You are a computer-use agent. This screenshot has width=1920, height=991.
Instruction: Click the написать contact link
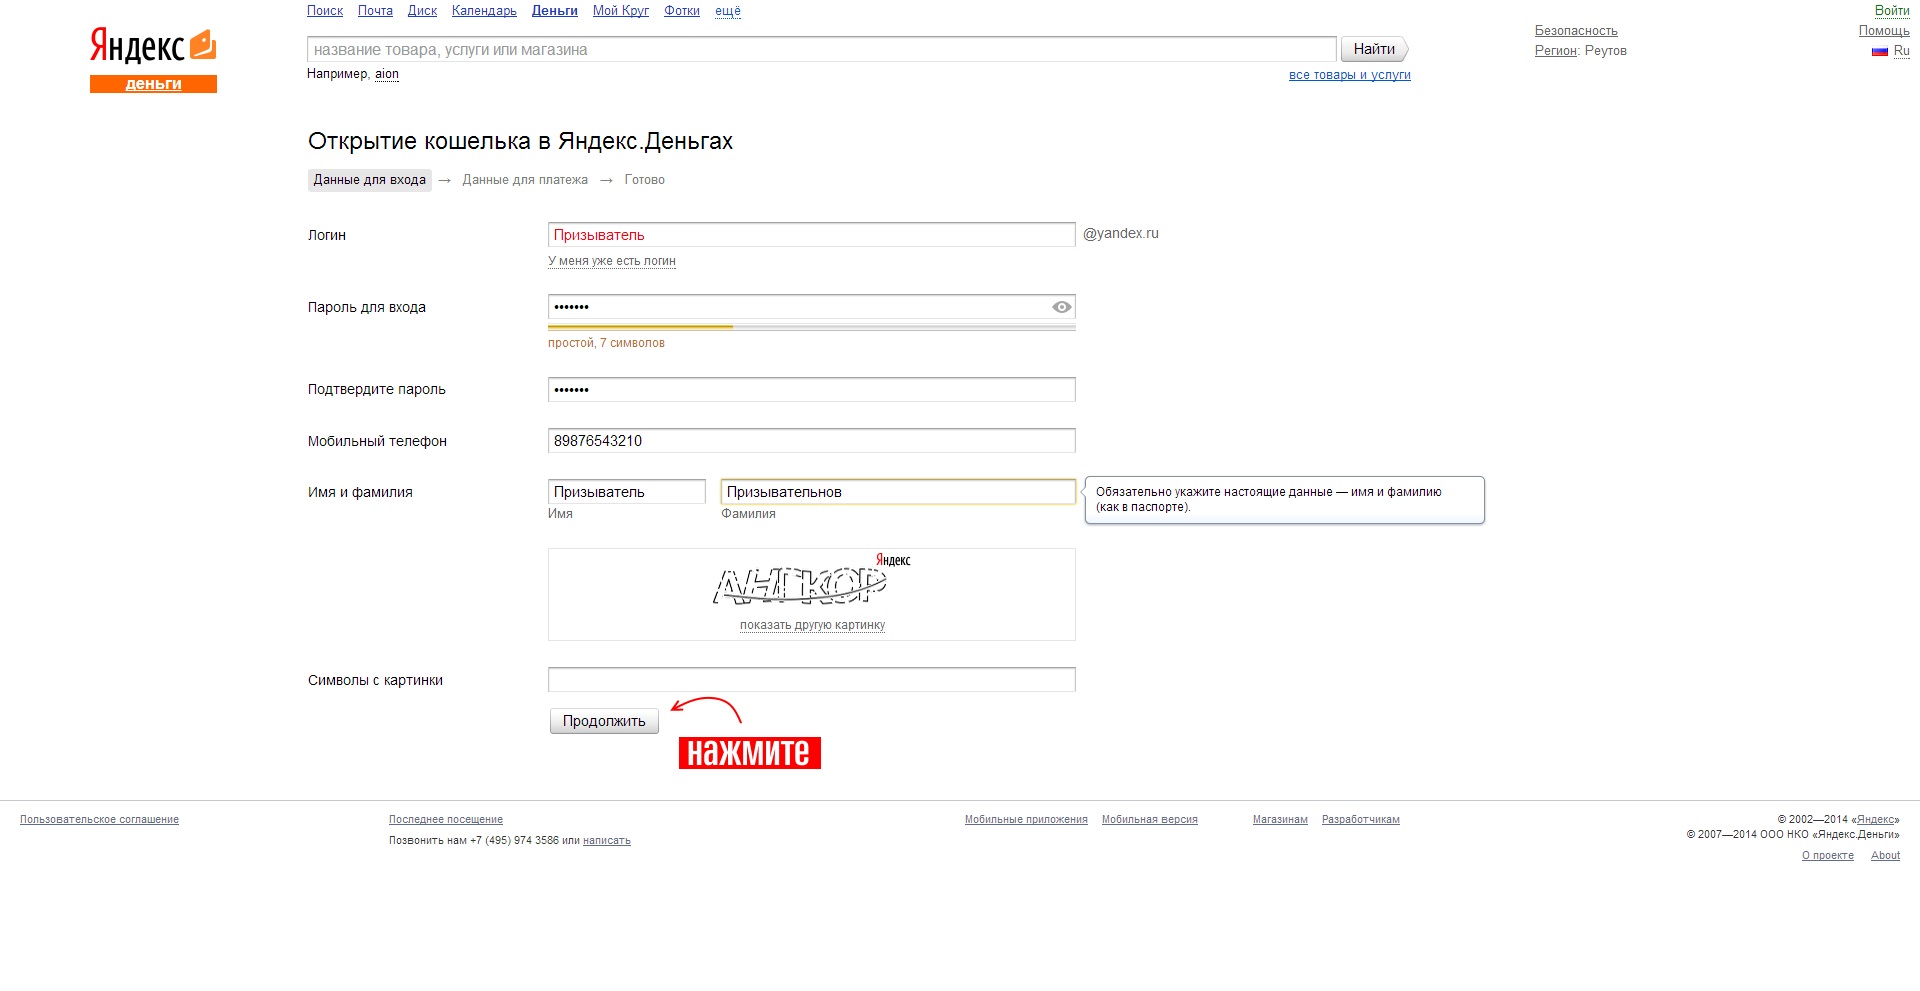607,841
